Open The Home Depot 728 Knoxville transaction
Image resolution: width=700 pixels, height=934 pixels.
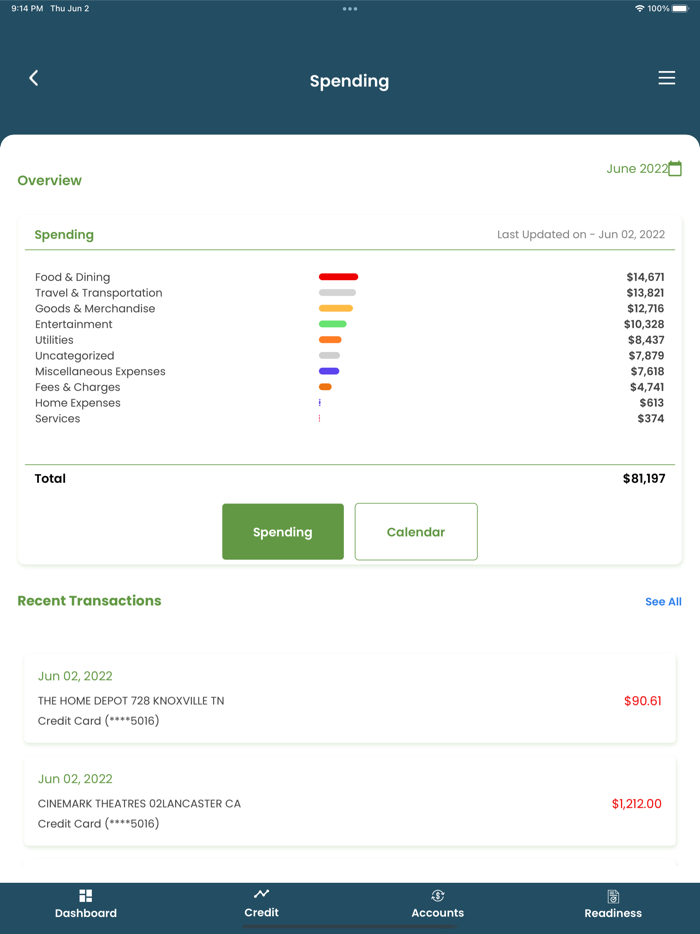(x=350, y=699)
